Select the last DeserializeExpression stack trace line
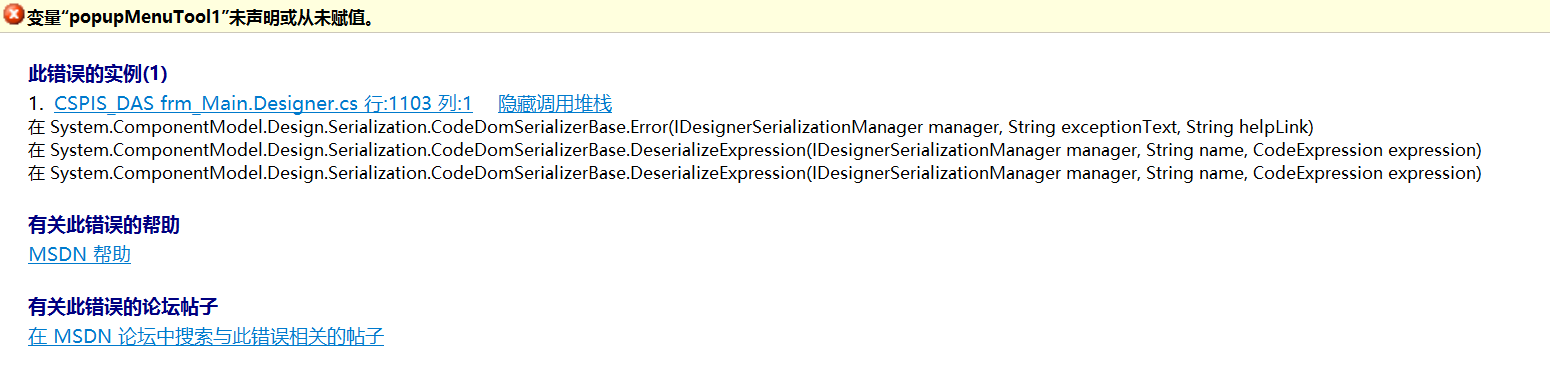Viewport: 1550px width, 367px height. coord(754,173)
